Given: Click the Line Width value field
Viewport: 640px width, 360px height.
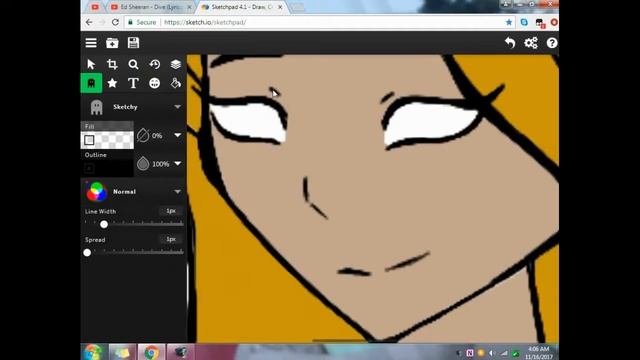Looking at the screenshot, I should [x=171, y=211].
